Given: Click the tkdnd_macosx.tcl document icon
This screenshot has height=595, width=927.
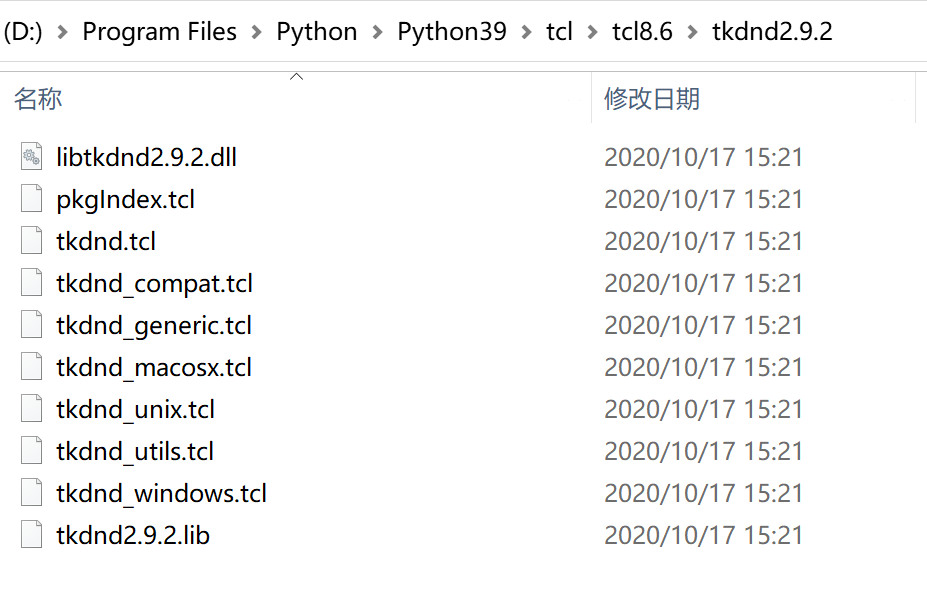Looking at the screenshot, I should (30, 366).
